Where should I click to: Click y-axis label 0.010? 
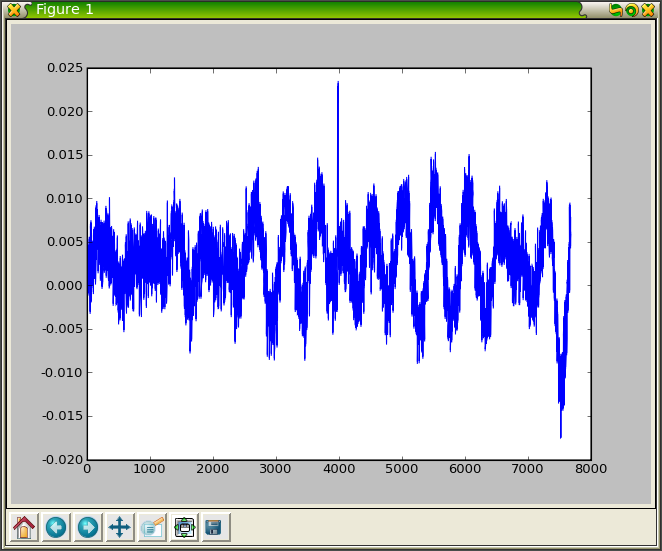(x=65, y=198)
